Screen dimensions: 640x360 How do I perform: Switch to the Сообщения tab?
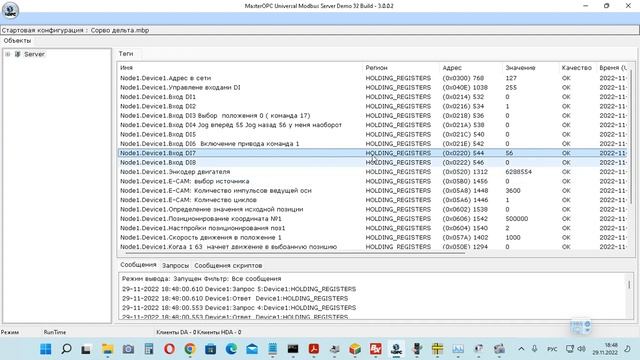tap(138, 265)
